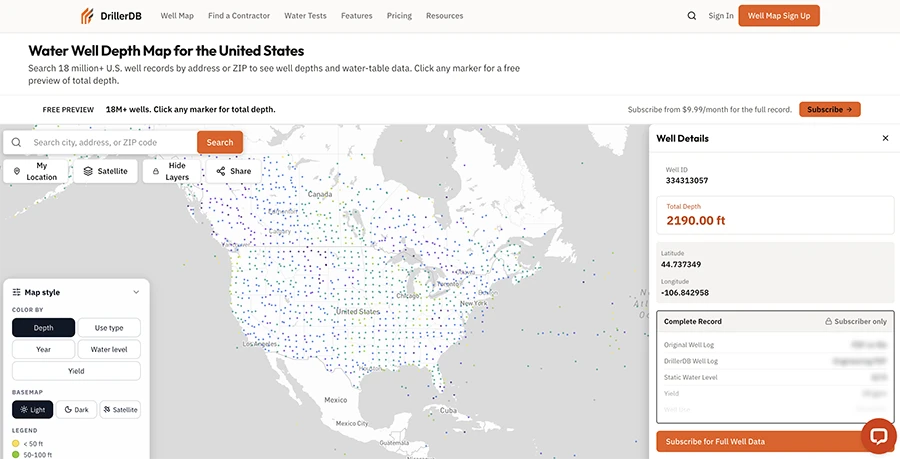This screenshot has height=459, width=900.
Task: Color wells by Year
Action: 44,349
